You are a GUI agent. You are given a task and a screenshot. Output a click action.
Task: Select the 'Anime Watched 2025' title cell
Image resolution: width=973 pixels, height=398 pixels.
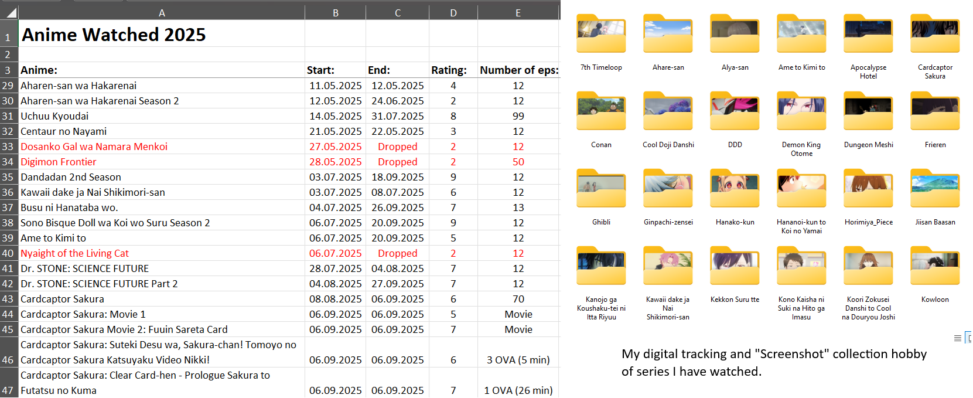tap(161, 34)
